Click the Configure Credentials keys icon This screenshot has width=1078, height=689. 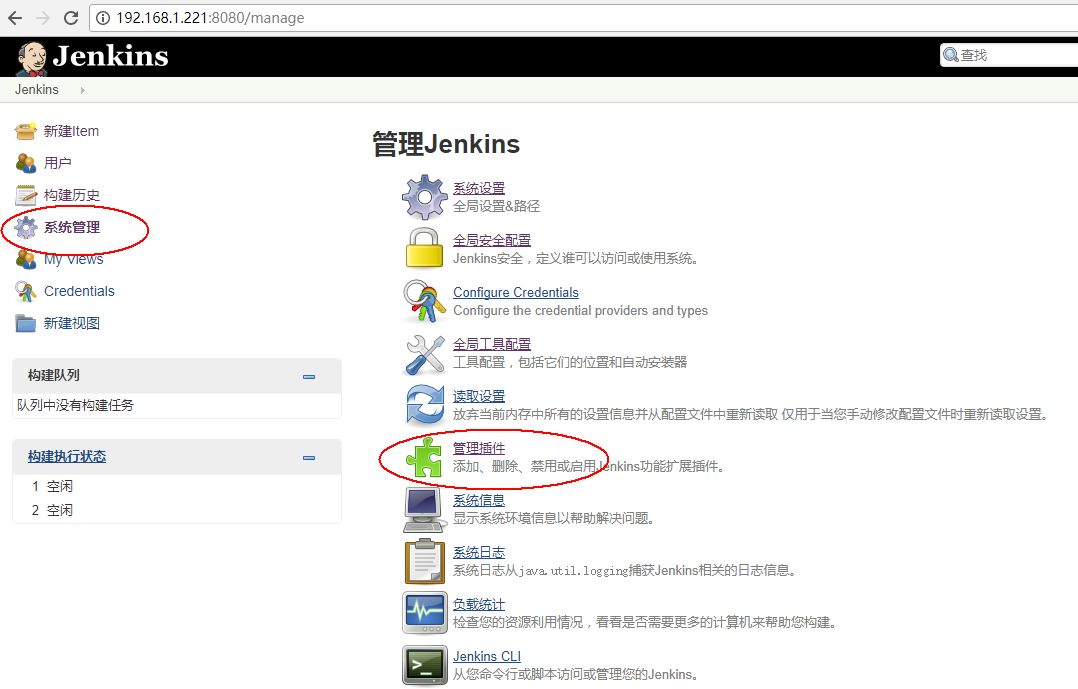click(424, 300)
